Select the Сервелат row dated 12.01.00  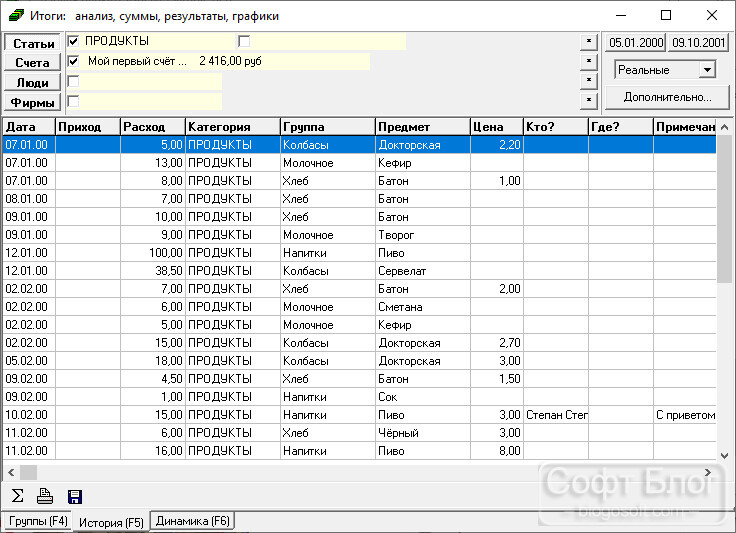(359, 271)
